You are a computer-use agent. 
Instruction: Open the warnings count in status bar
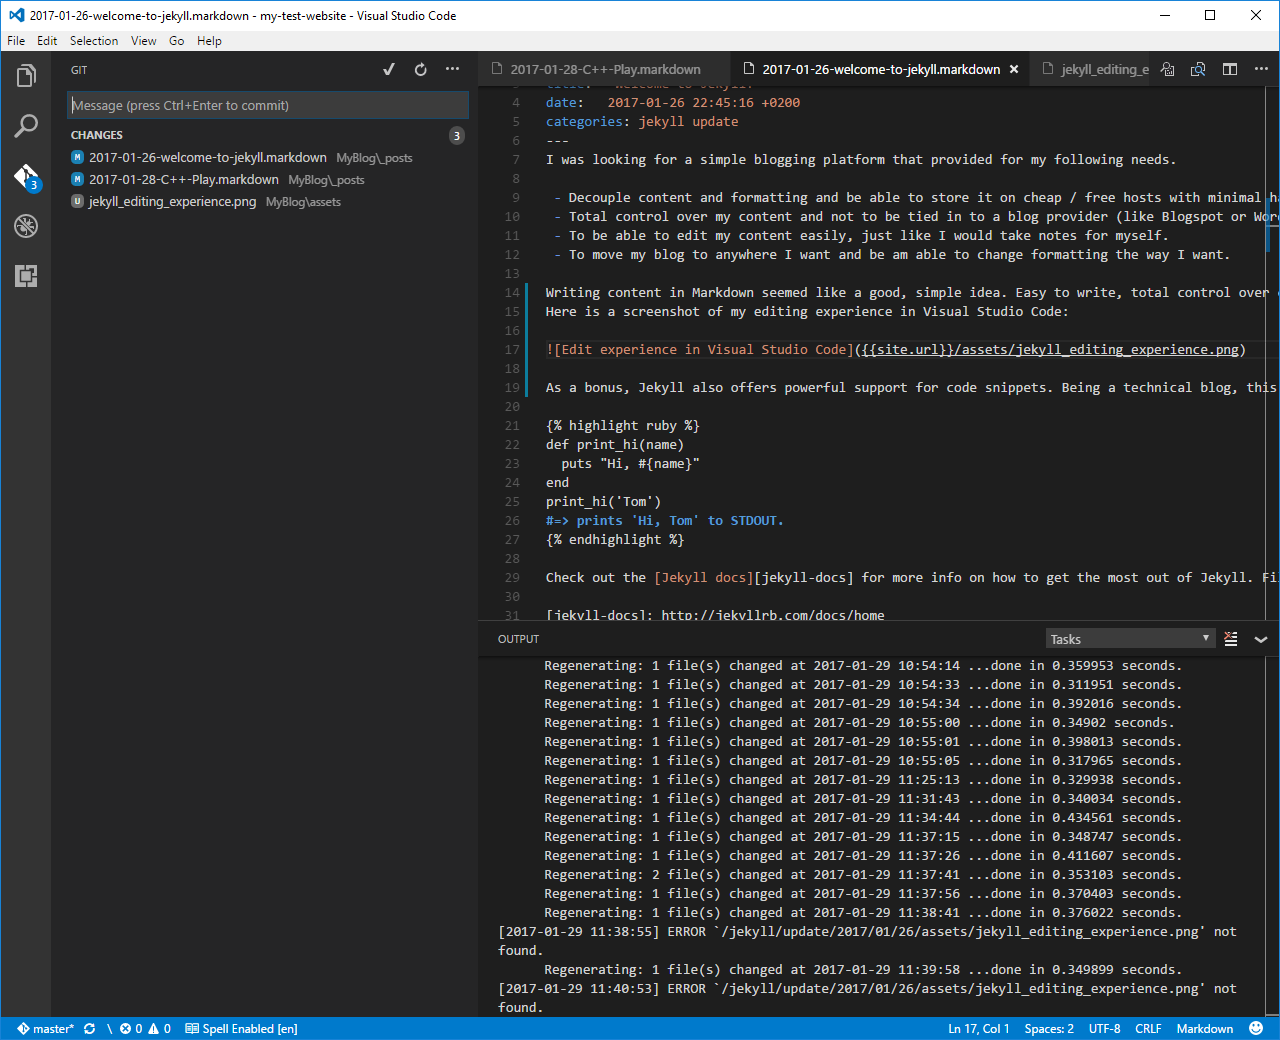coord(160,1028)
